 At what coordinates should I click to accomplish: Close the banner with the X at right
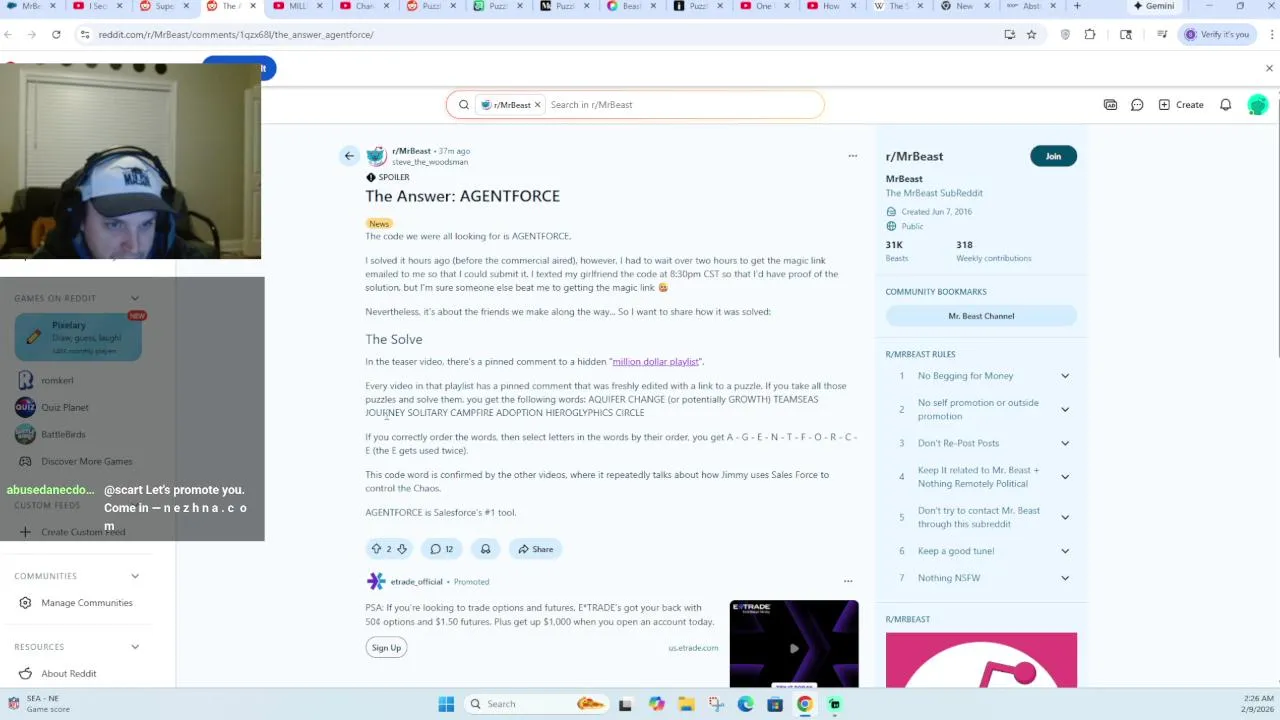[x=1269, y=69]
